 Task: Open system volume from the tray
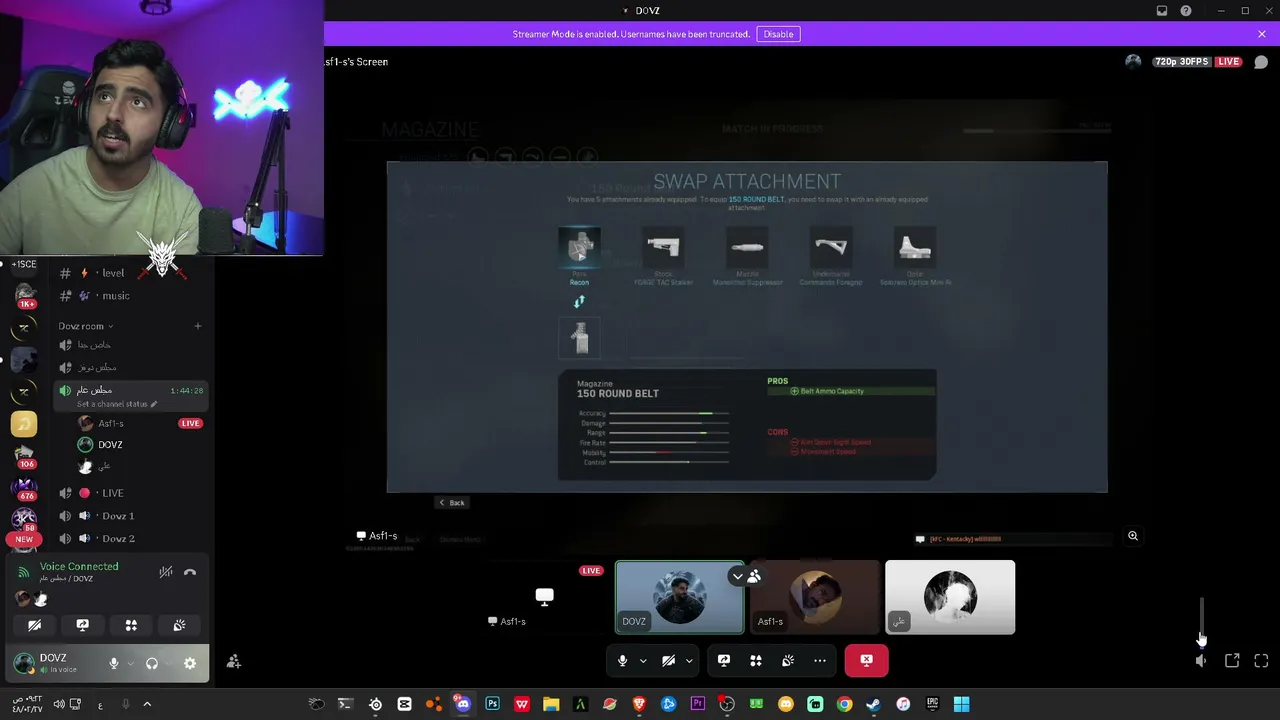pos(59,704)
